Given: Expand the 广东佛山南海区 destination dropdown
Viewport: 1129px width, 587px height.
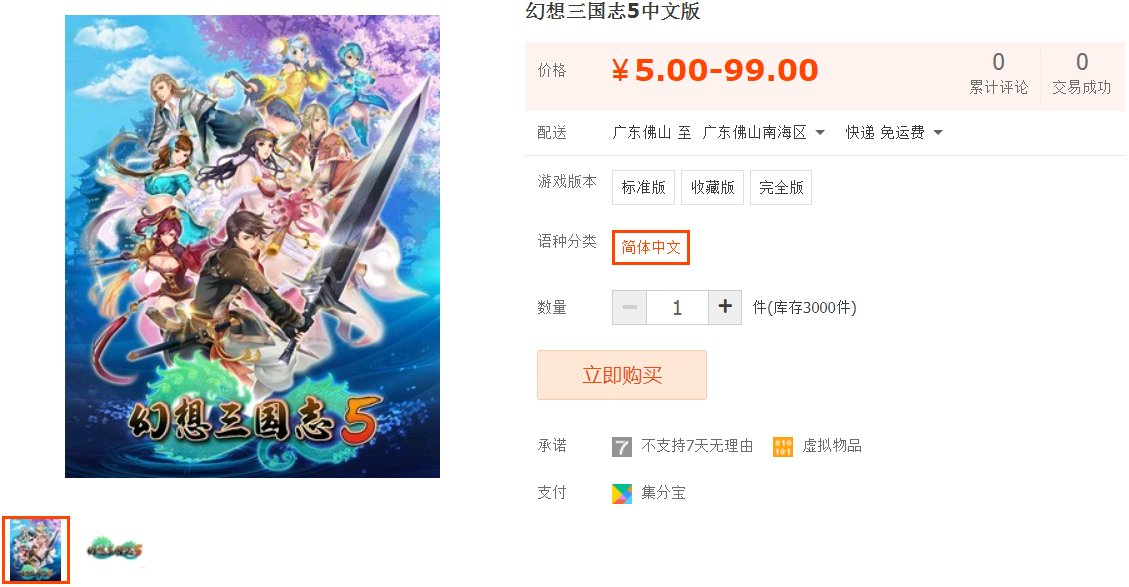Looking at the screenshot, I should tap(763, 133).
